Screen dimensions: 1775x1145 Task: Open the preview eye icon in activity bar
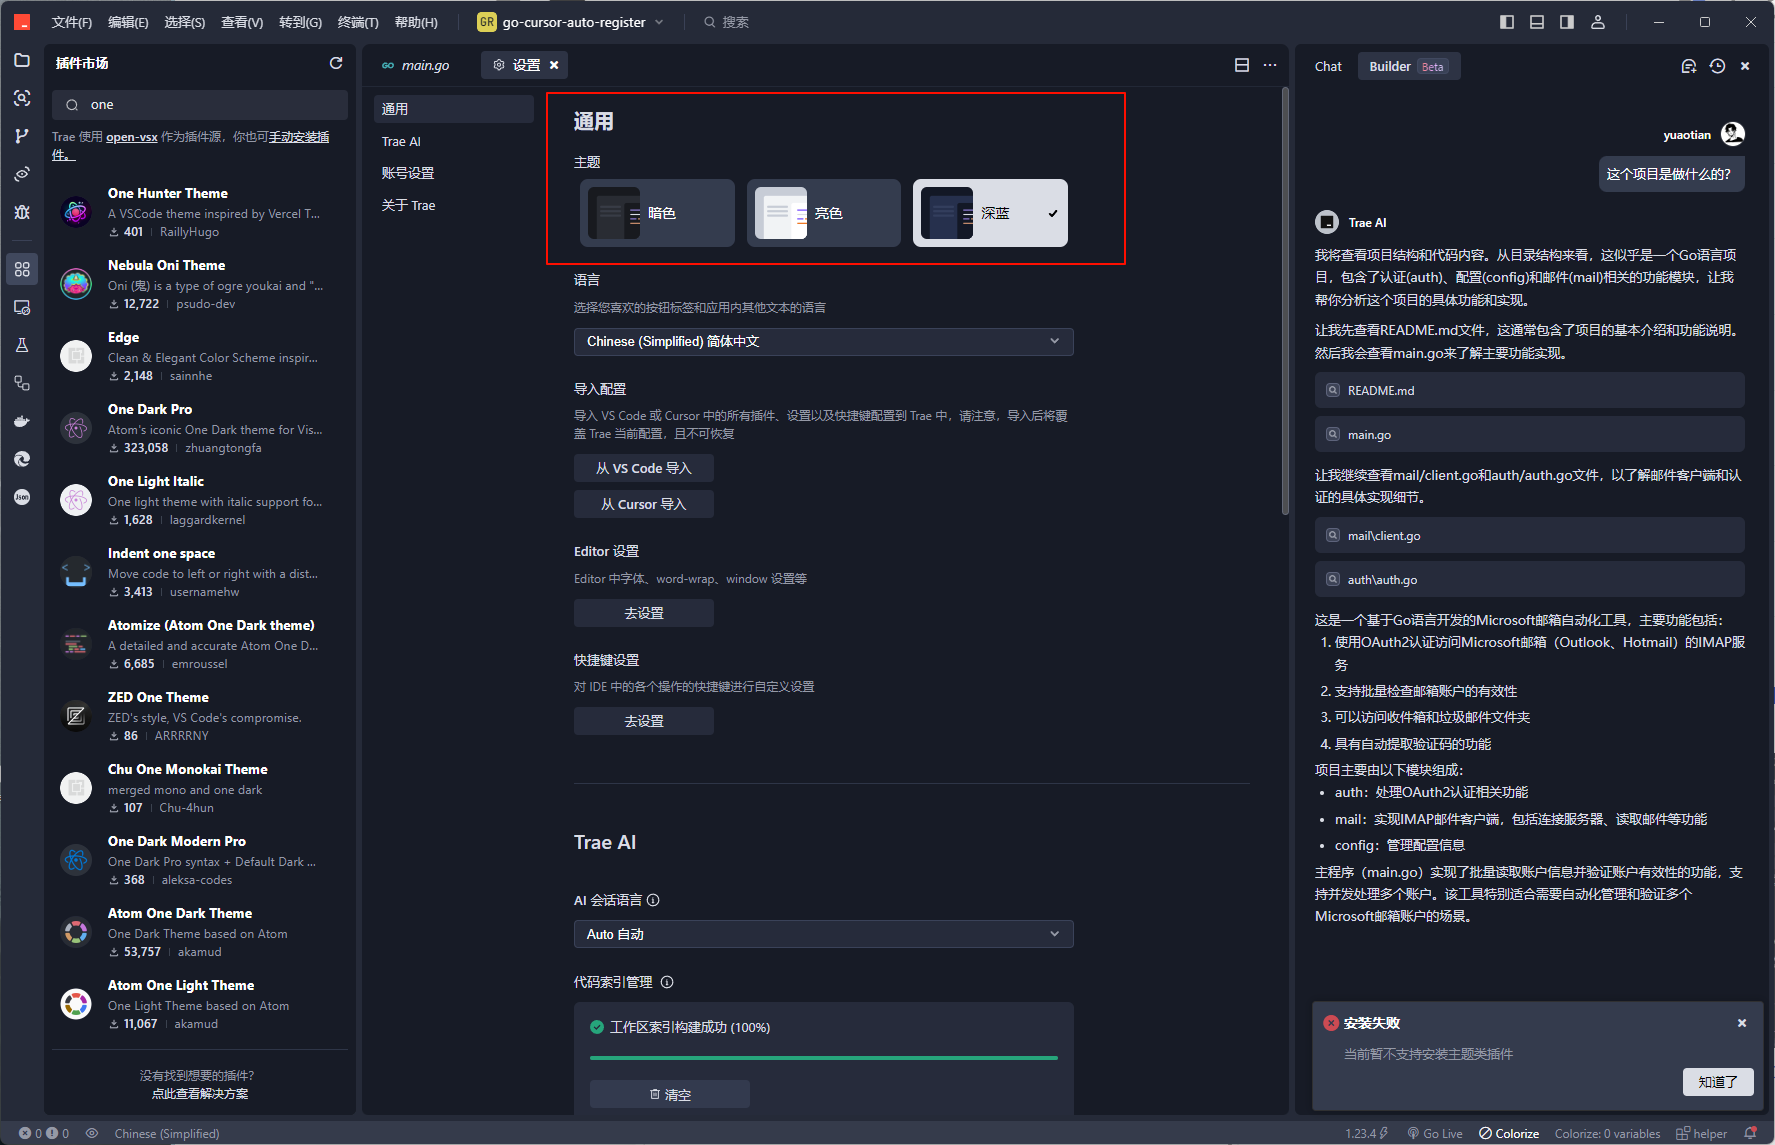tap(22, 174)
